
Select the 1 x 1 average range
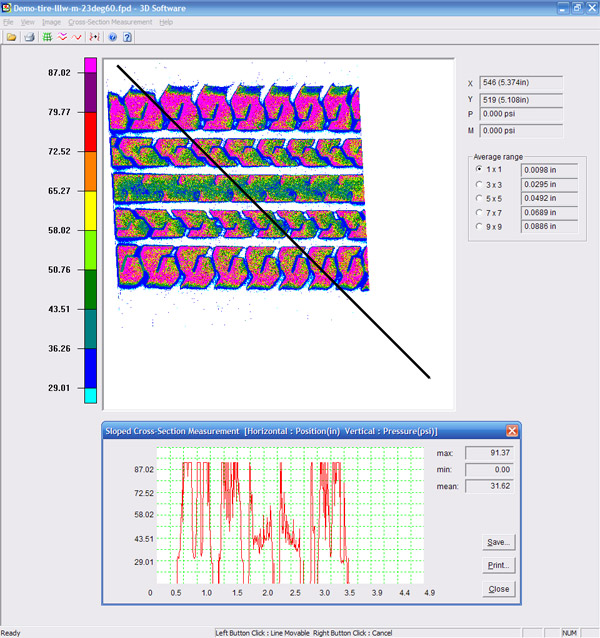(479, 169)
